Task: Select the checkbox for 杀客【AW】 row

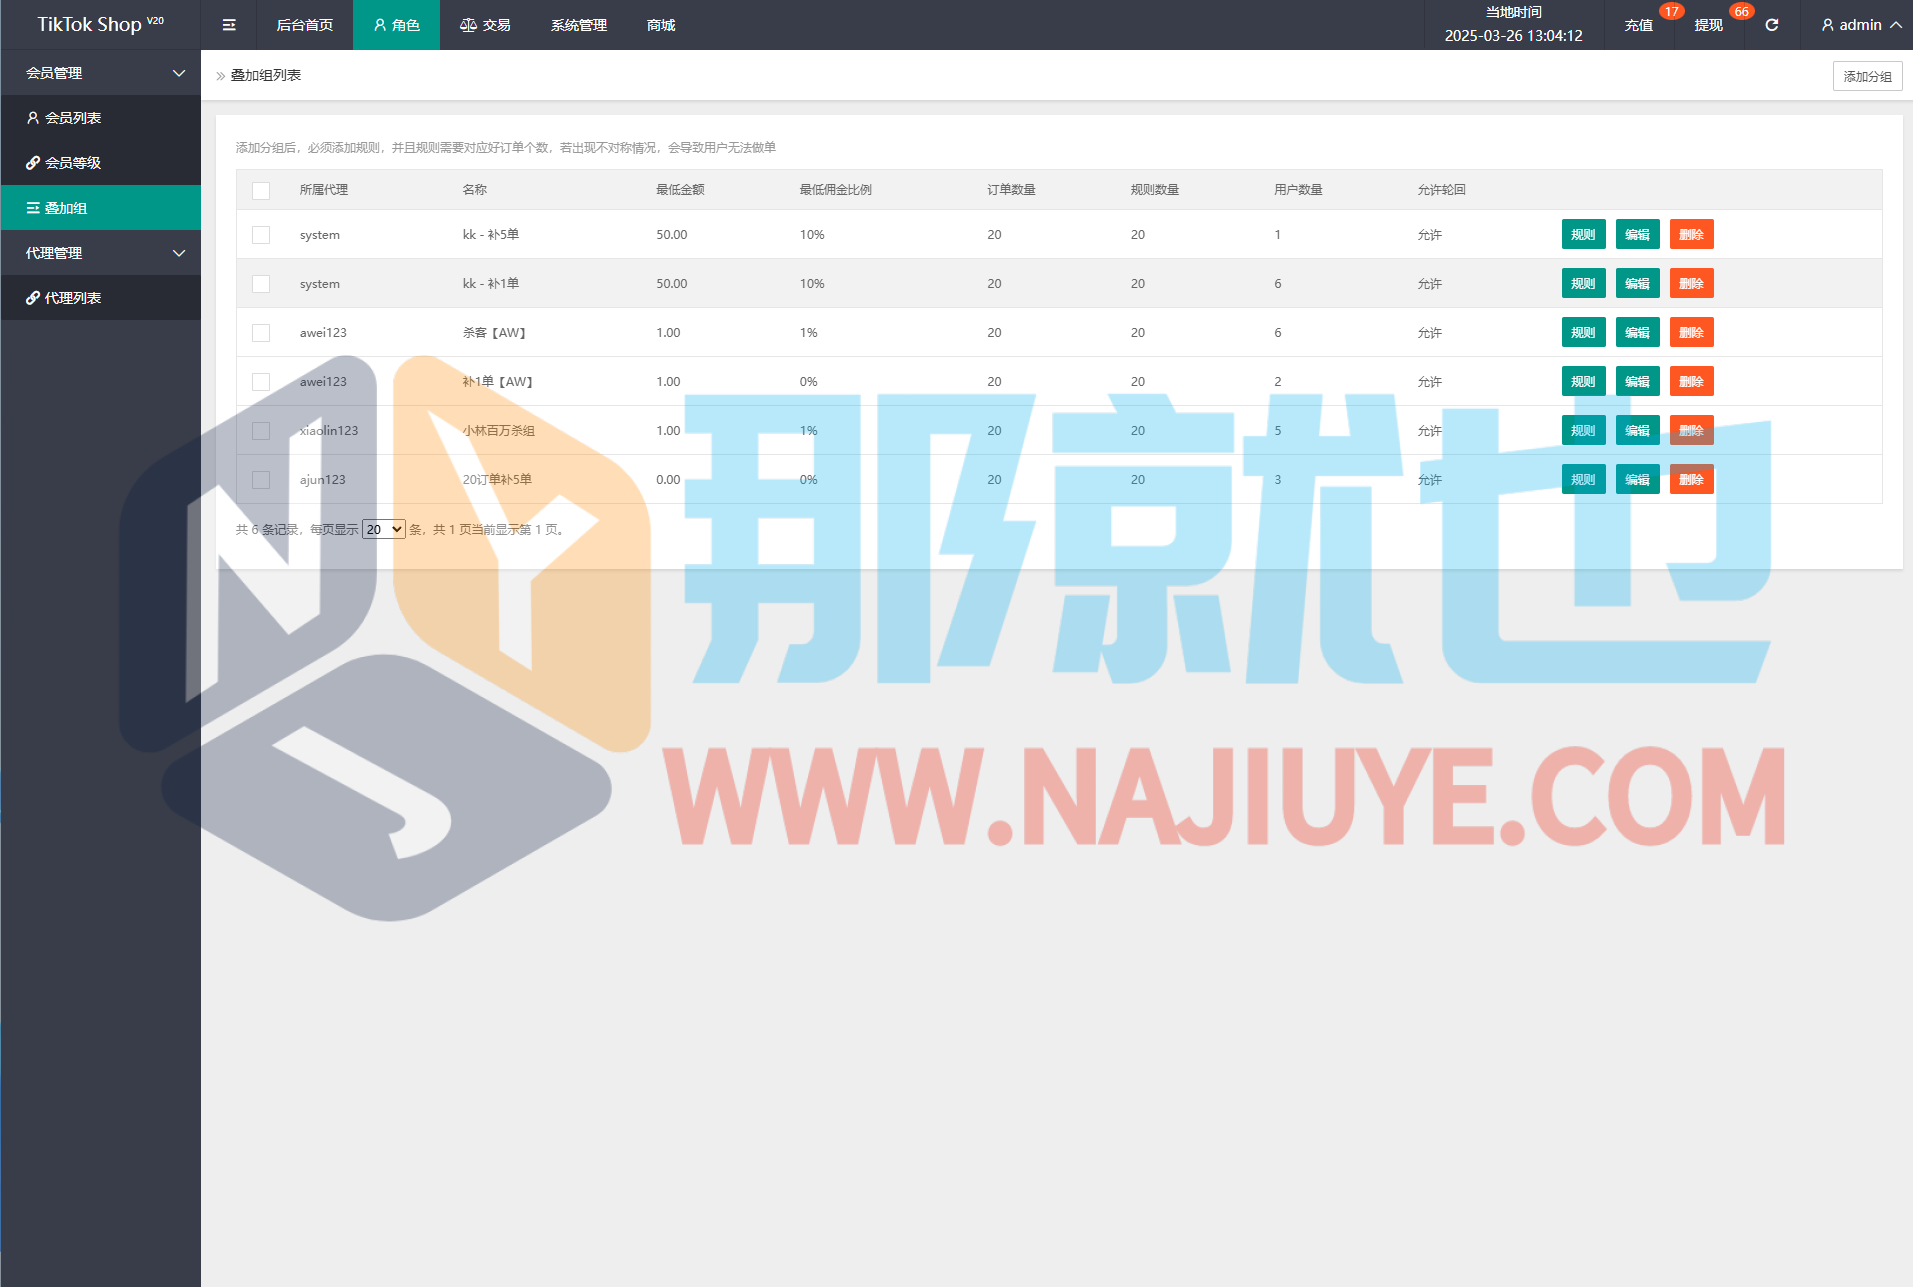Action: click(x=261, y=333)
